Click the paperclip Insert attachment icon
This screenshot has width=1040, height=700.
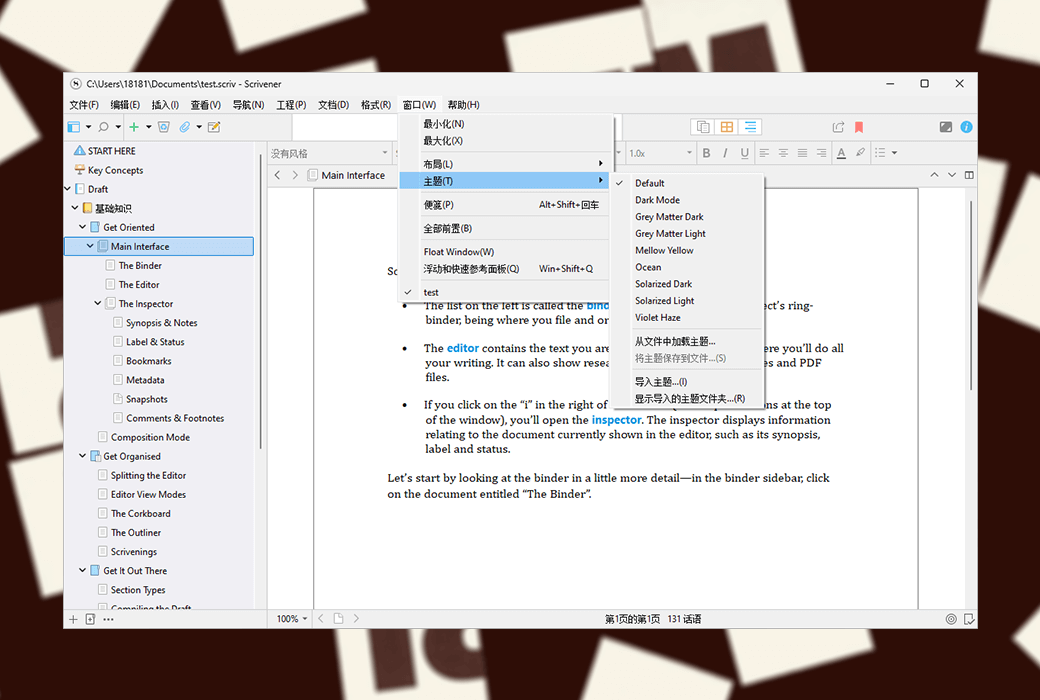point(184,127)
